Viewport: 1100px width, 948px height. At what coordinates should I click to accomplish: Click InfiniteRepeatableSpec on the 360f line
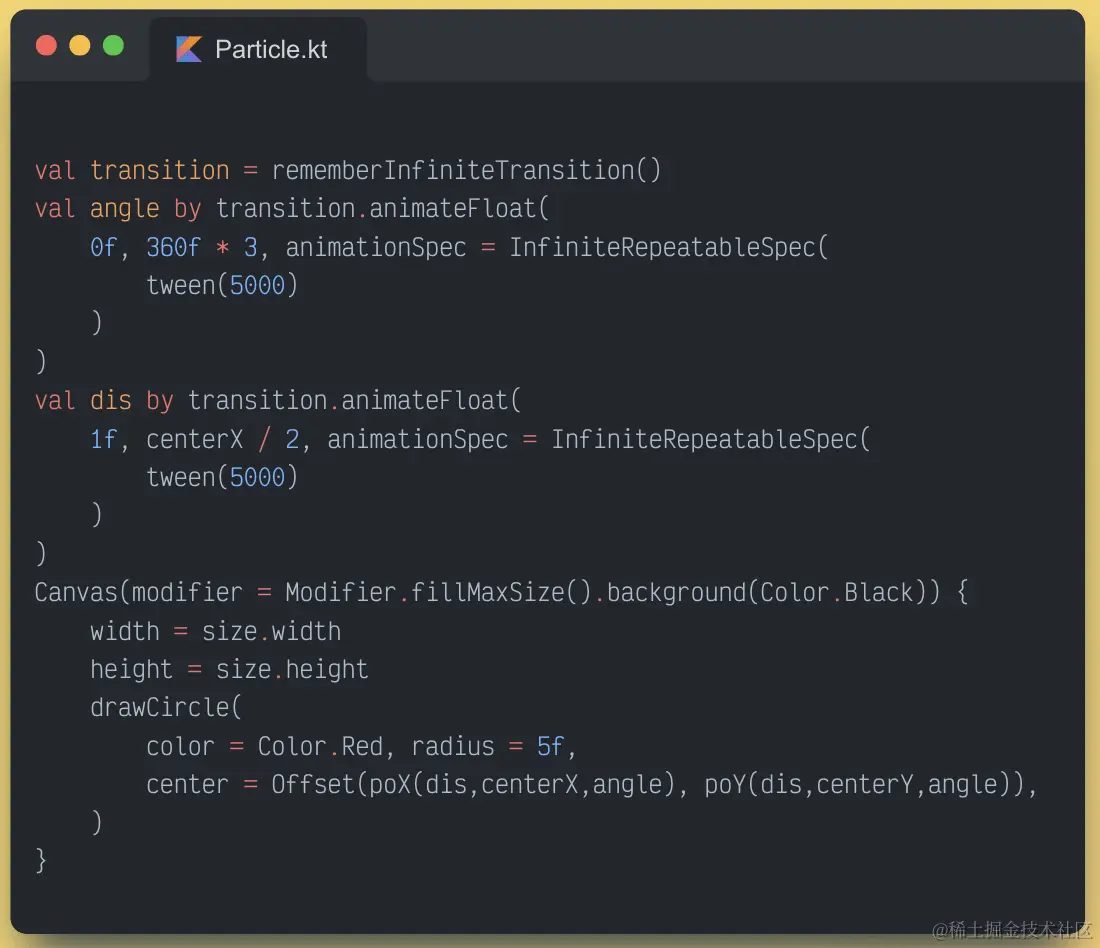662,247
